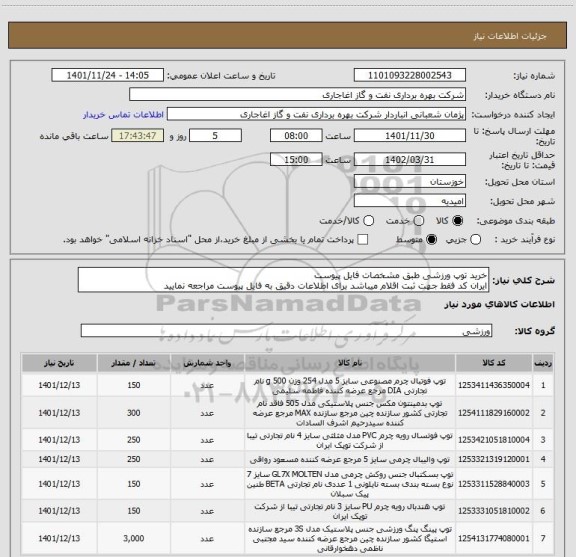Click the ping pong ball item name in row 7
The height and width of the screenshot is (557, 576).
[x=350, y=539]
